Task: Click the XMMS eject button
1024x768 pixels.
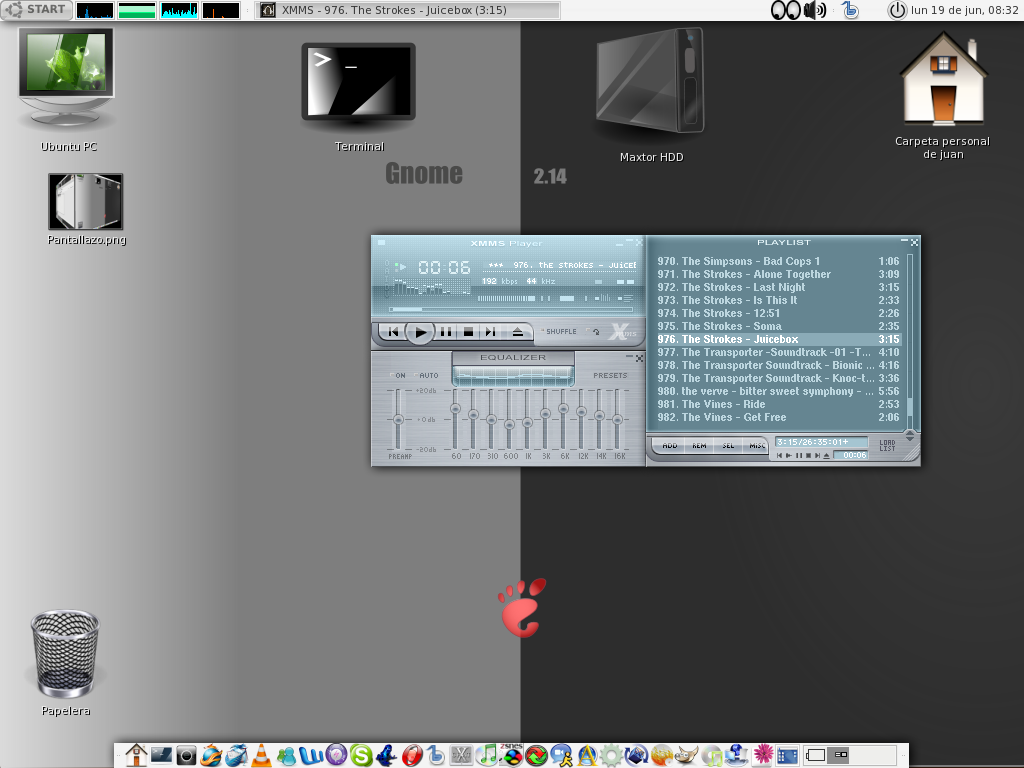Action: [x=518, y=332]
